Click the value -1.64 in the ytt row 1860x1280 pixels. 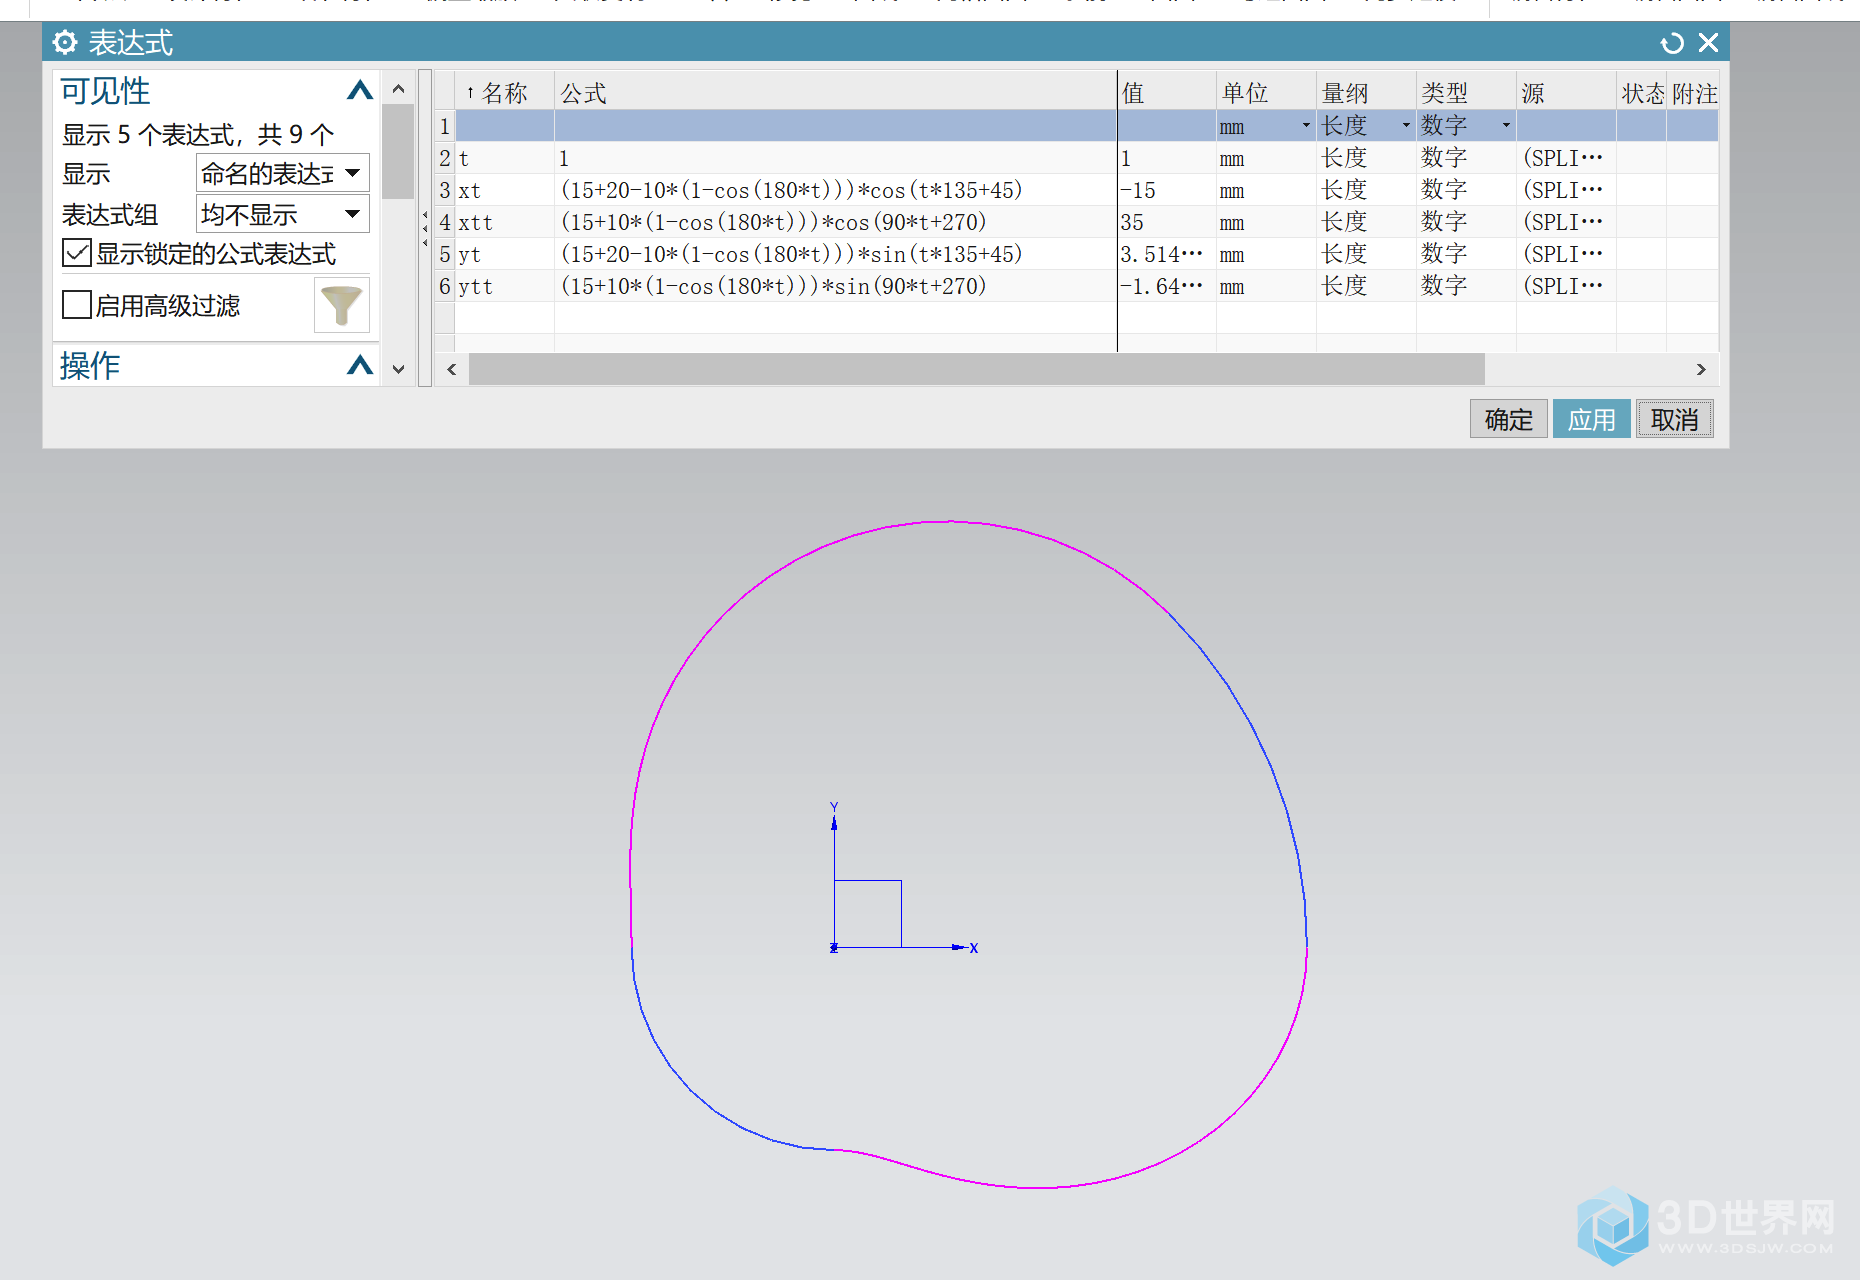[x=1161, y=286]
